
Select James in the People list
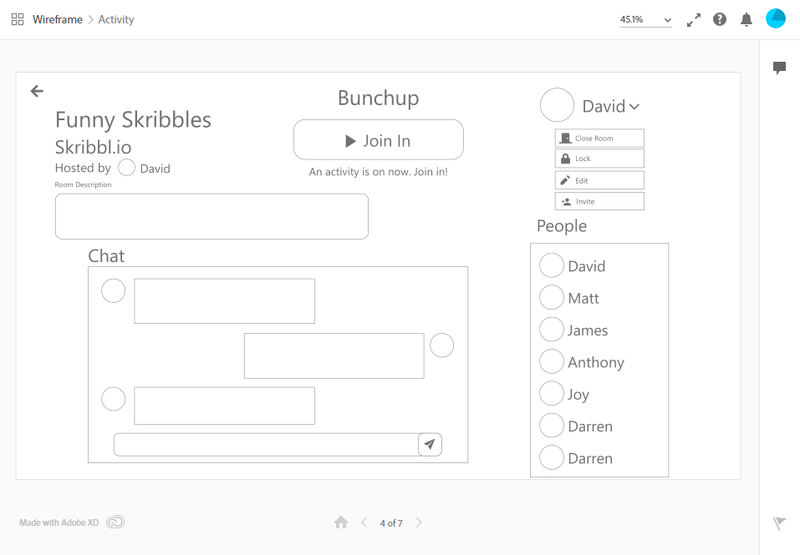click(574, 330)
